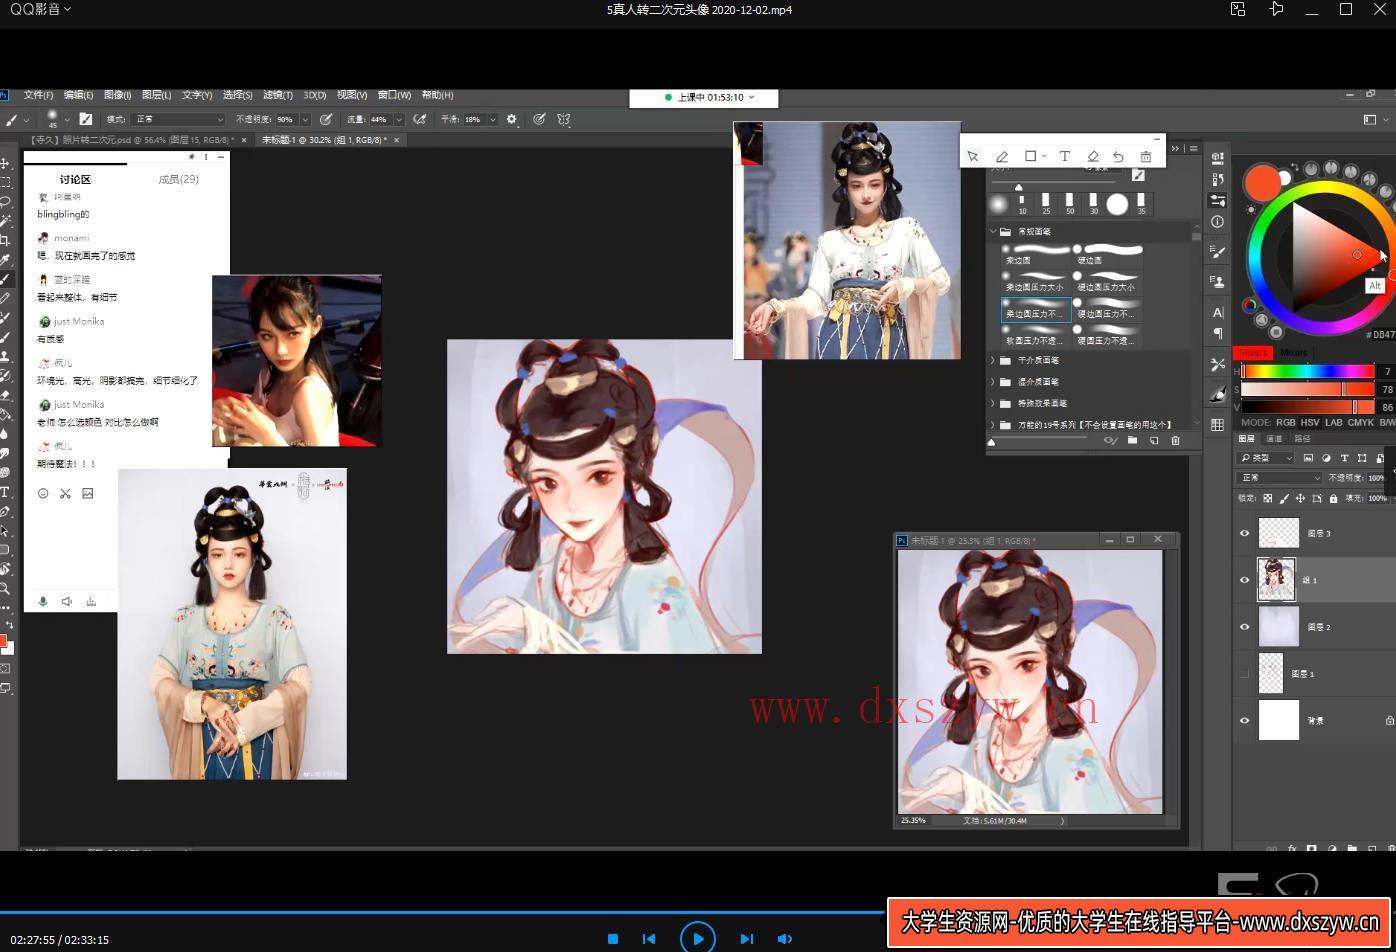The image size is (1396, 952).
Task: Click the annotation text T icon
Action: tap(1065, 156)
